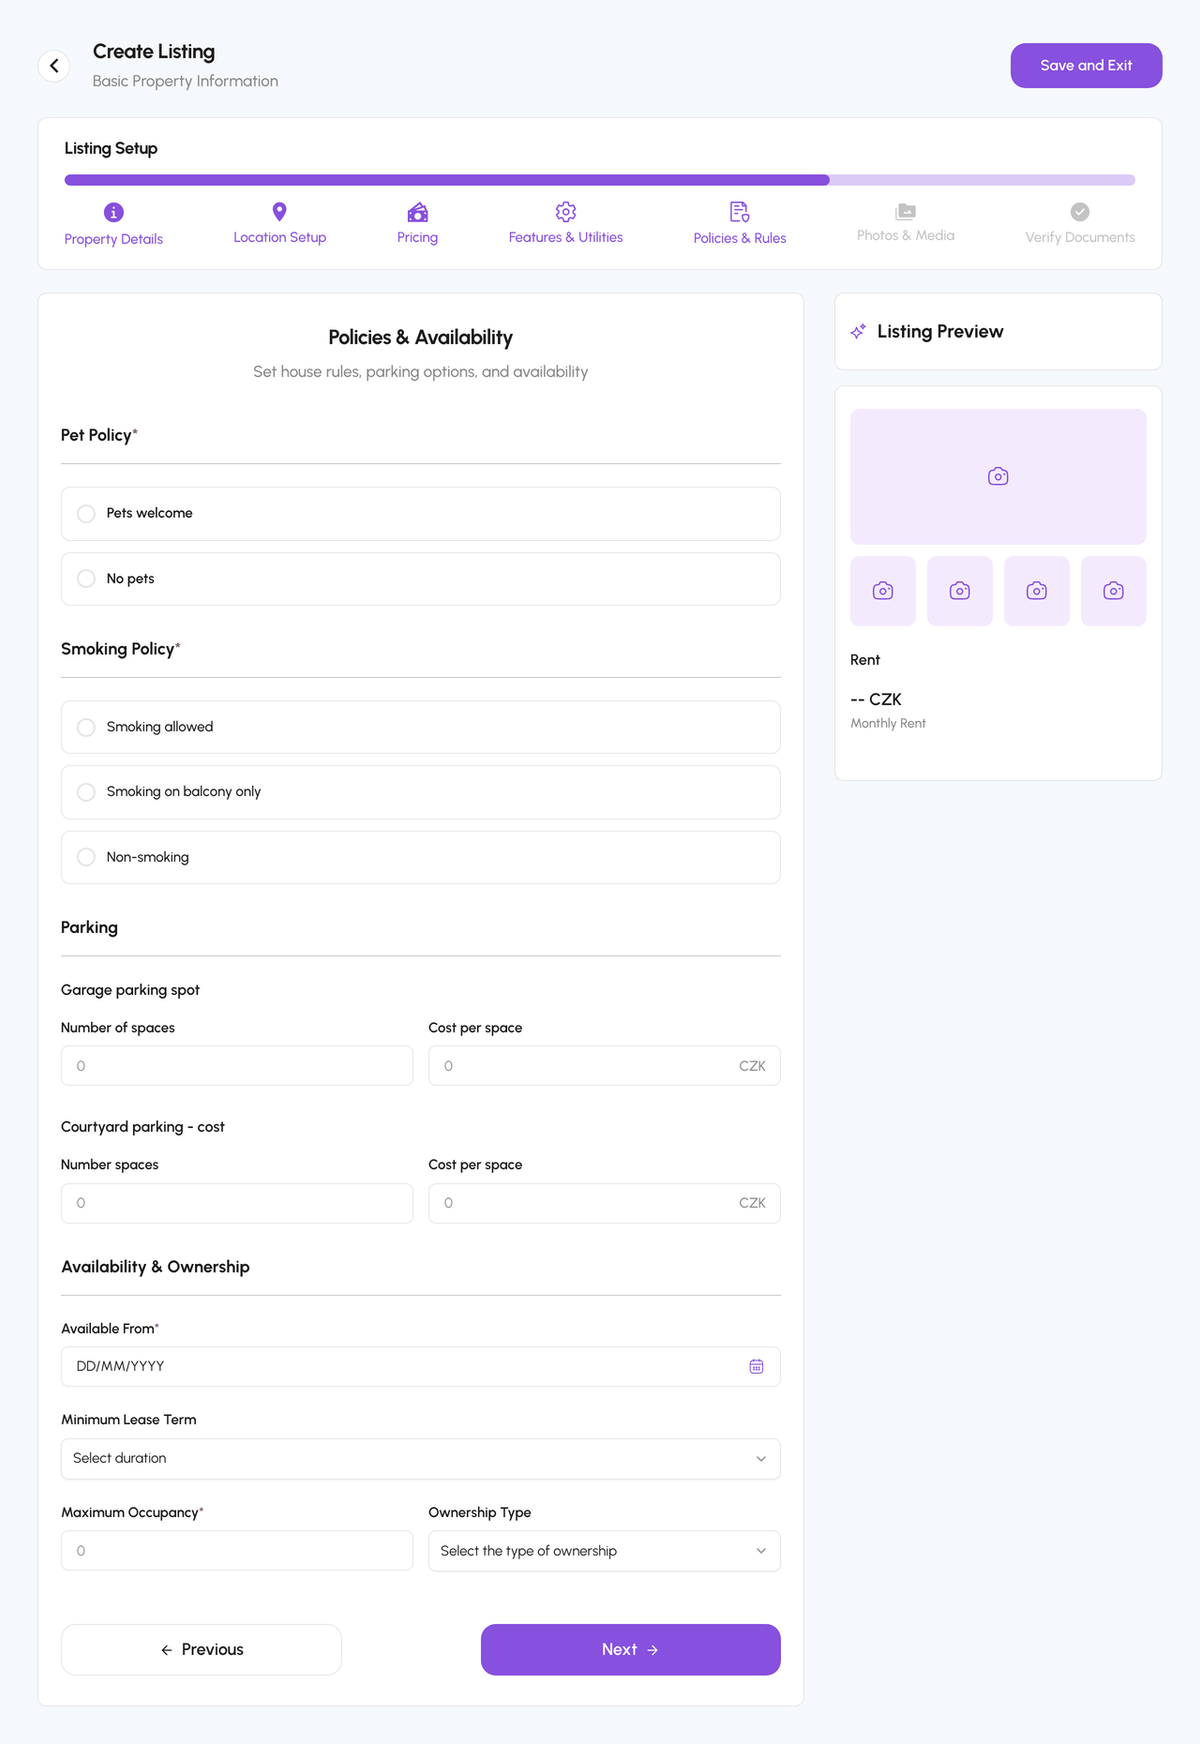Choose Smoking allowed radio option
Image resolution: width=1200 pixels, height=1744 pixels.
pyautogui.click(x=421, y=727)
